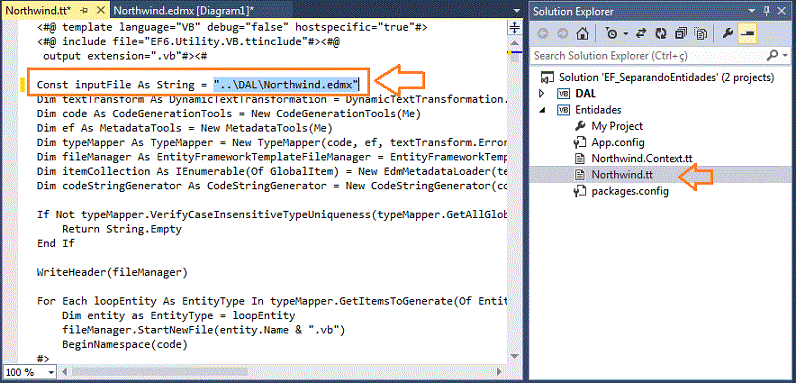Image resolution: width=796 pixels, height=383 pixels.
Task: Close the Northwind.tt editor tab
Action: tap(101, 10)
